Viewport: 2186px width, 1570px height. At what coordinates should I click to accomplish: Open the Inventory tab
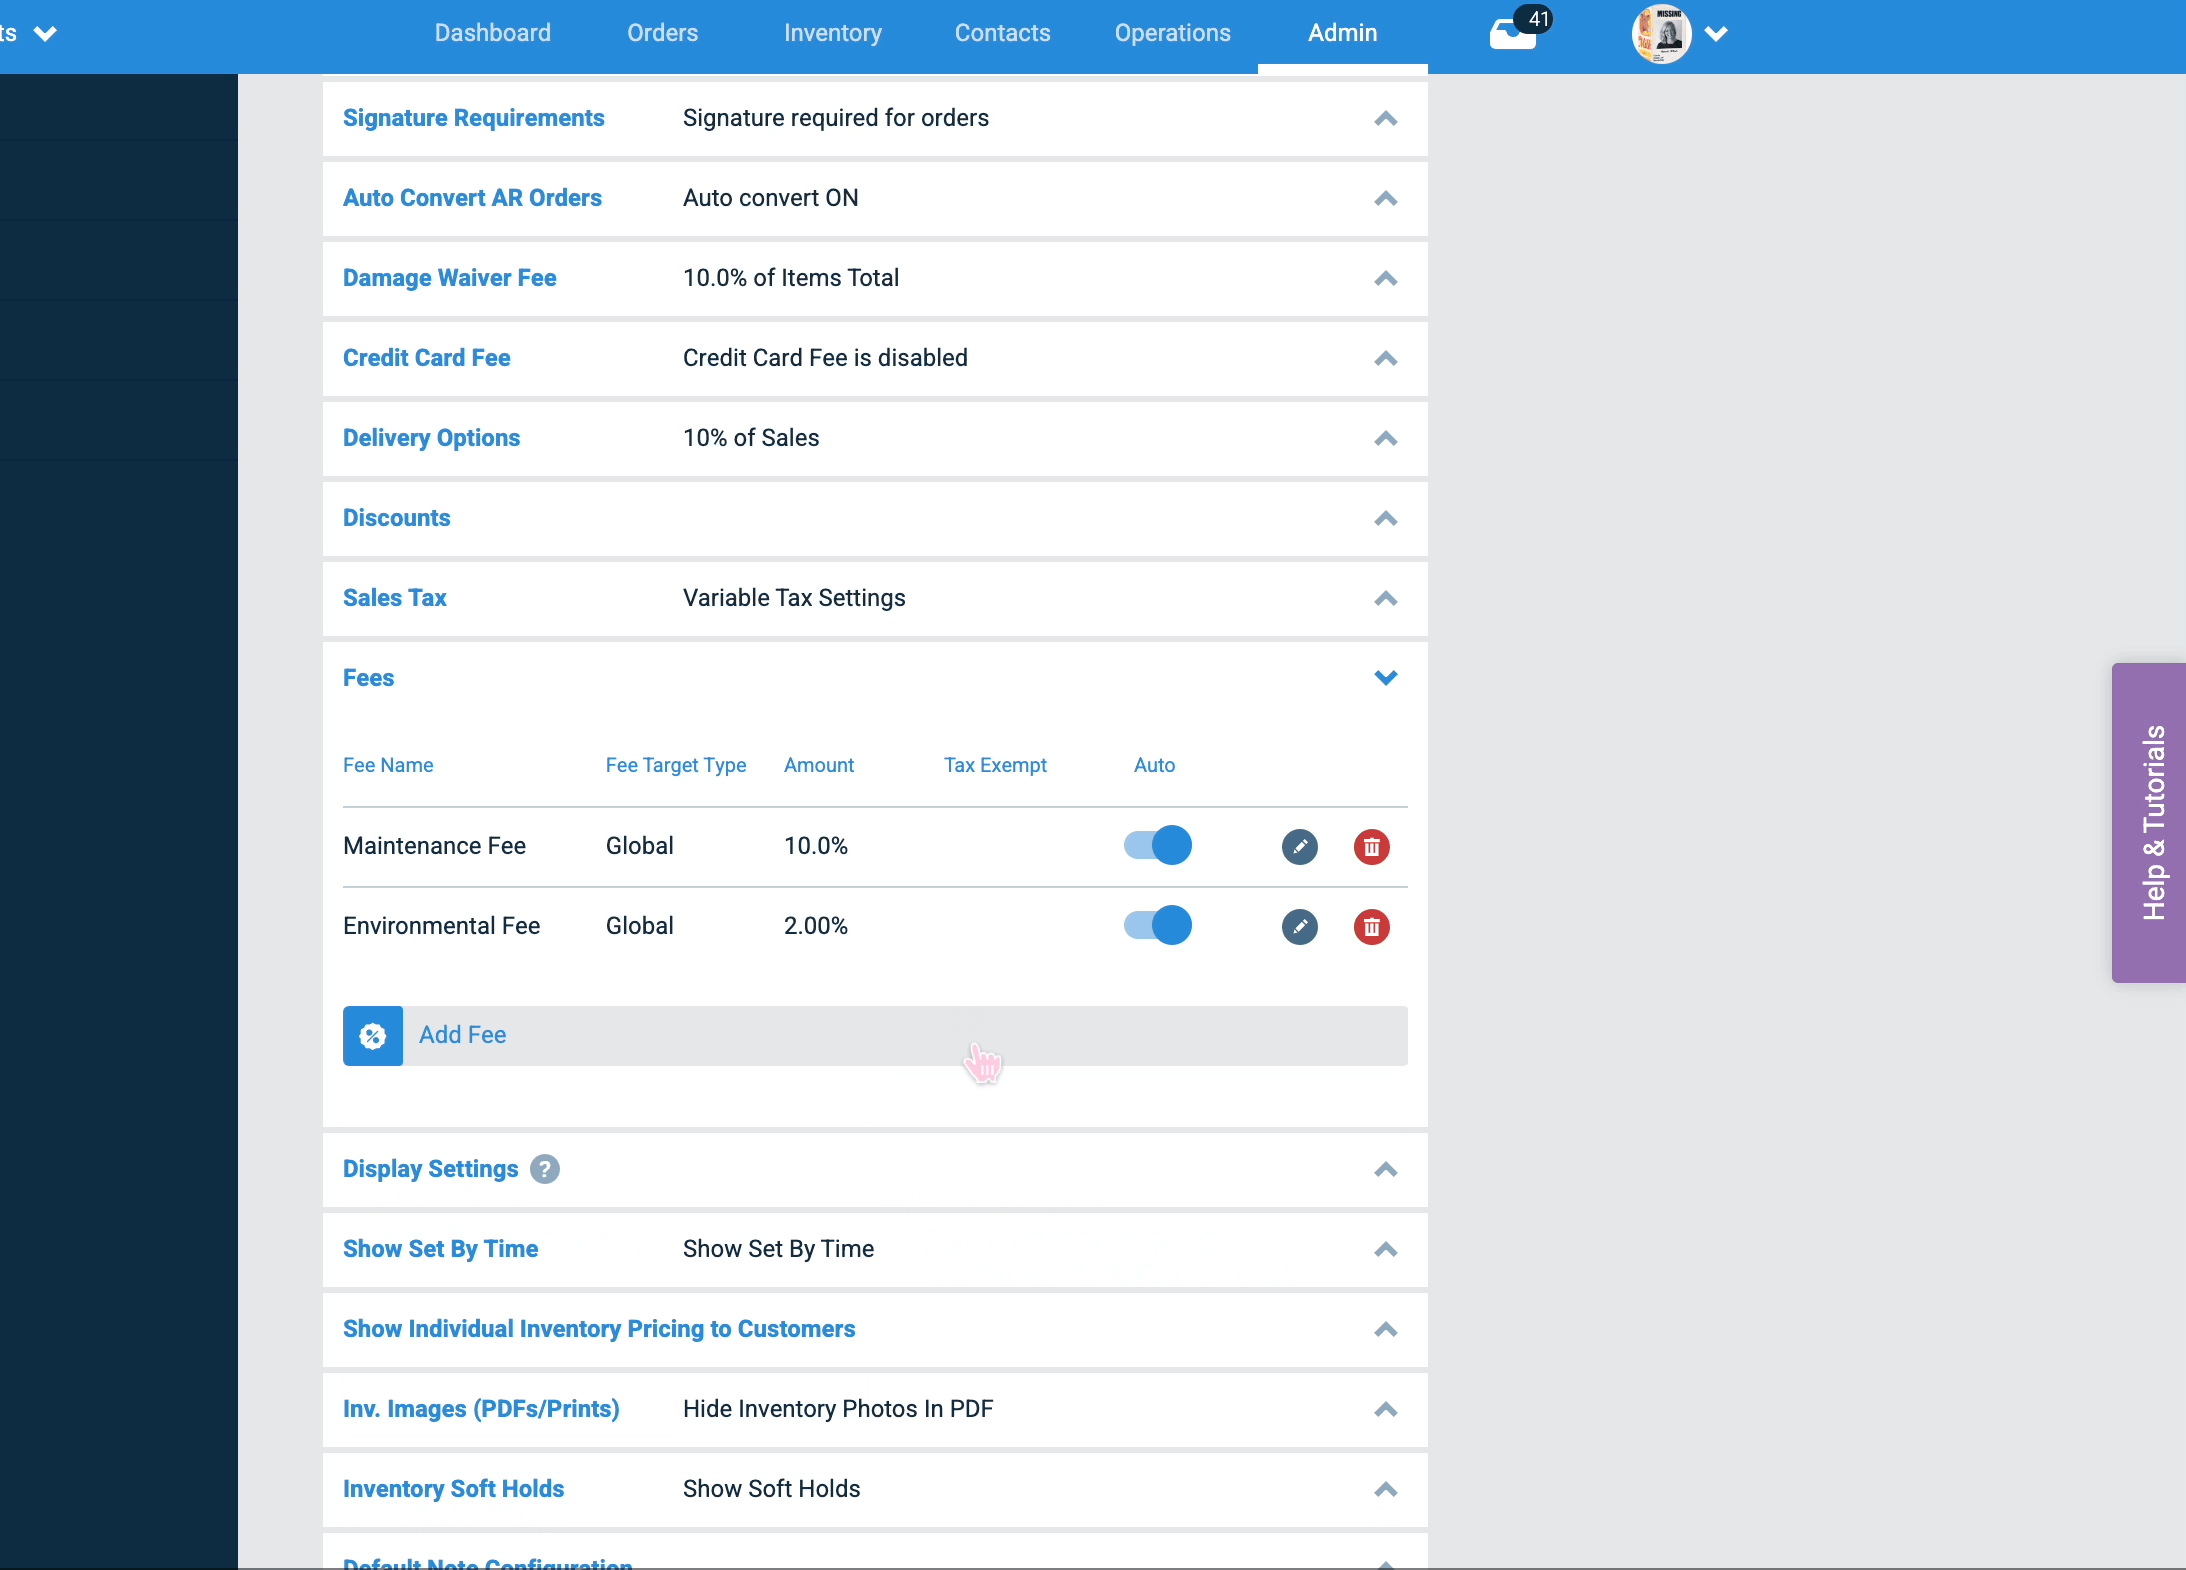pyautogui.click(x=833, y=33)
